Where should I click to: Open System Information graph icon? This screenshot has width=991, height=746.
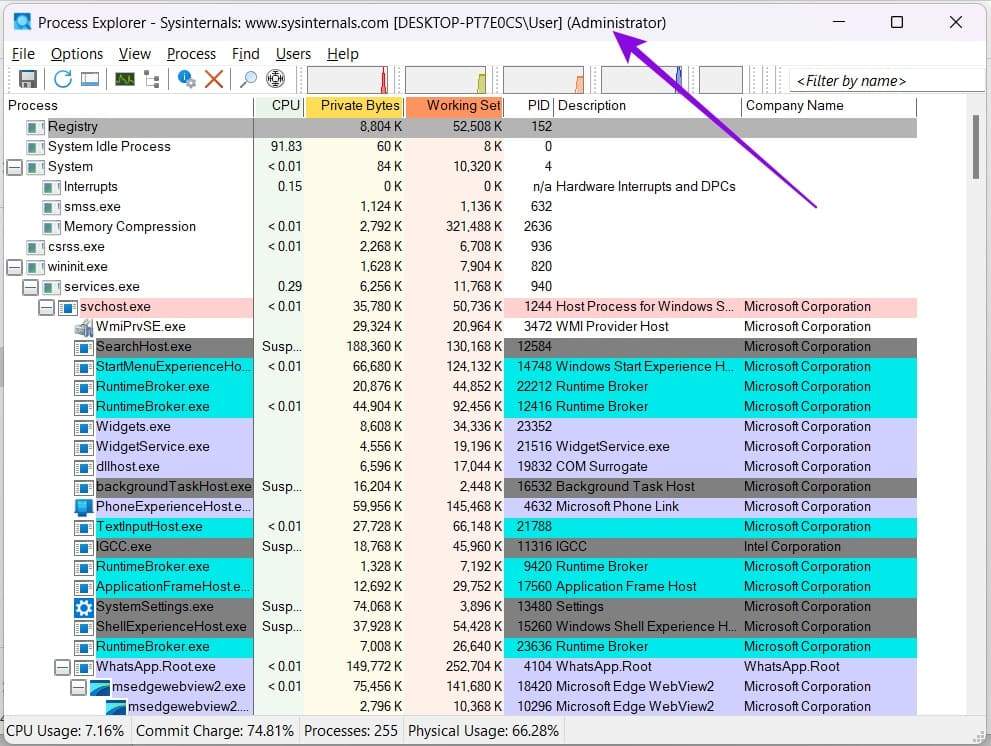click(125, 79)
